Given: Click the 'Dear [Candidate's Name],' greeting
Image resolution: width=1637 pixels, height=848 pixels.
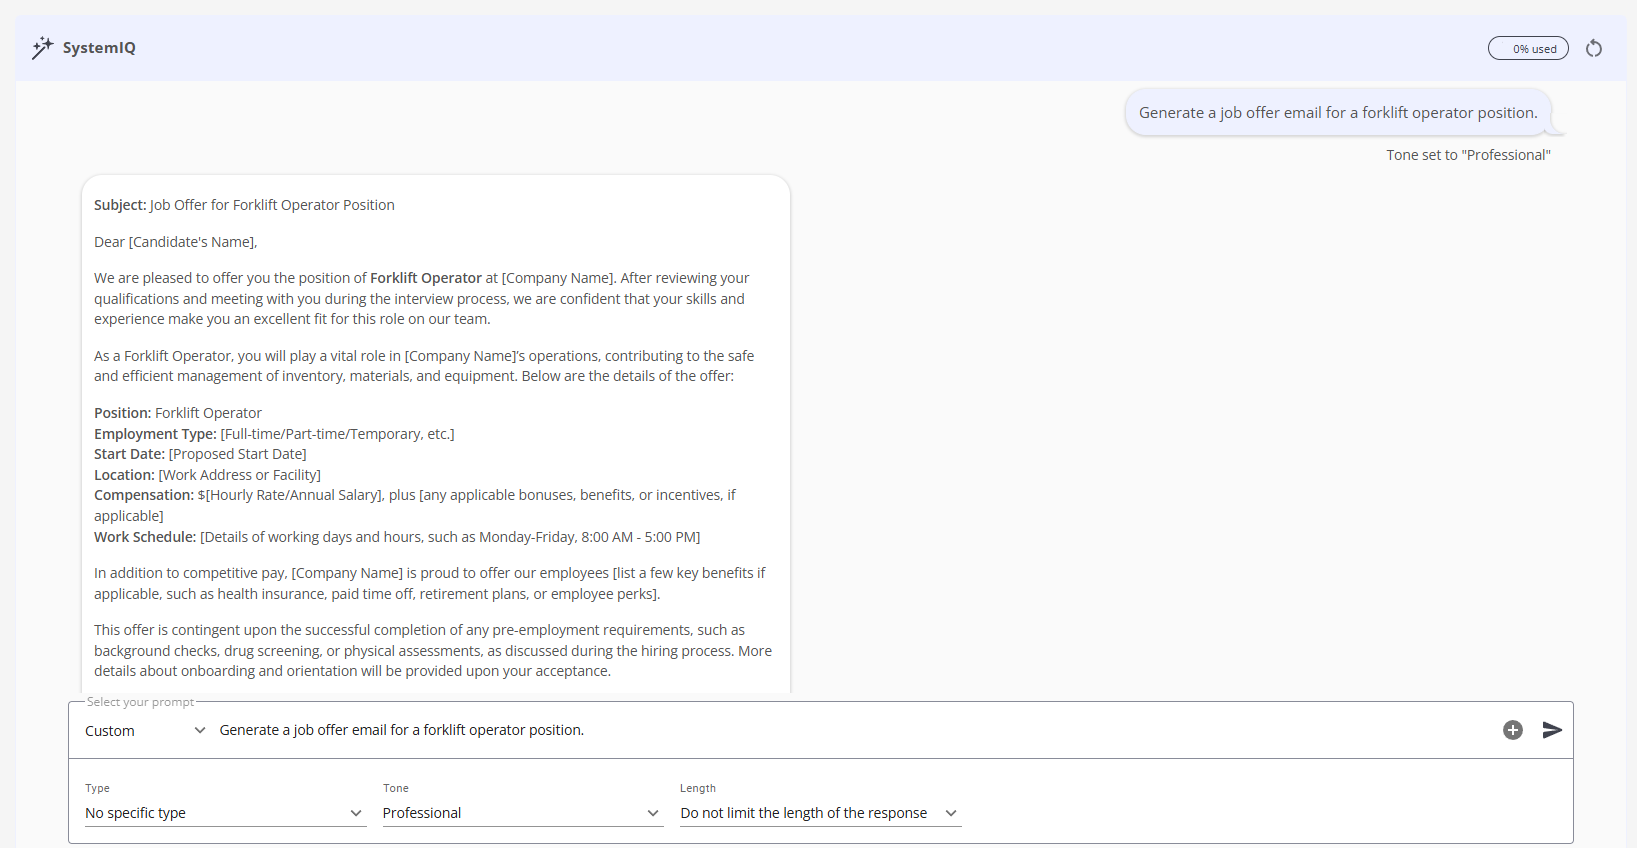Looking at the screenshot, I should pos(176,242).
